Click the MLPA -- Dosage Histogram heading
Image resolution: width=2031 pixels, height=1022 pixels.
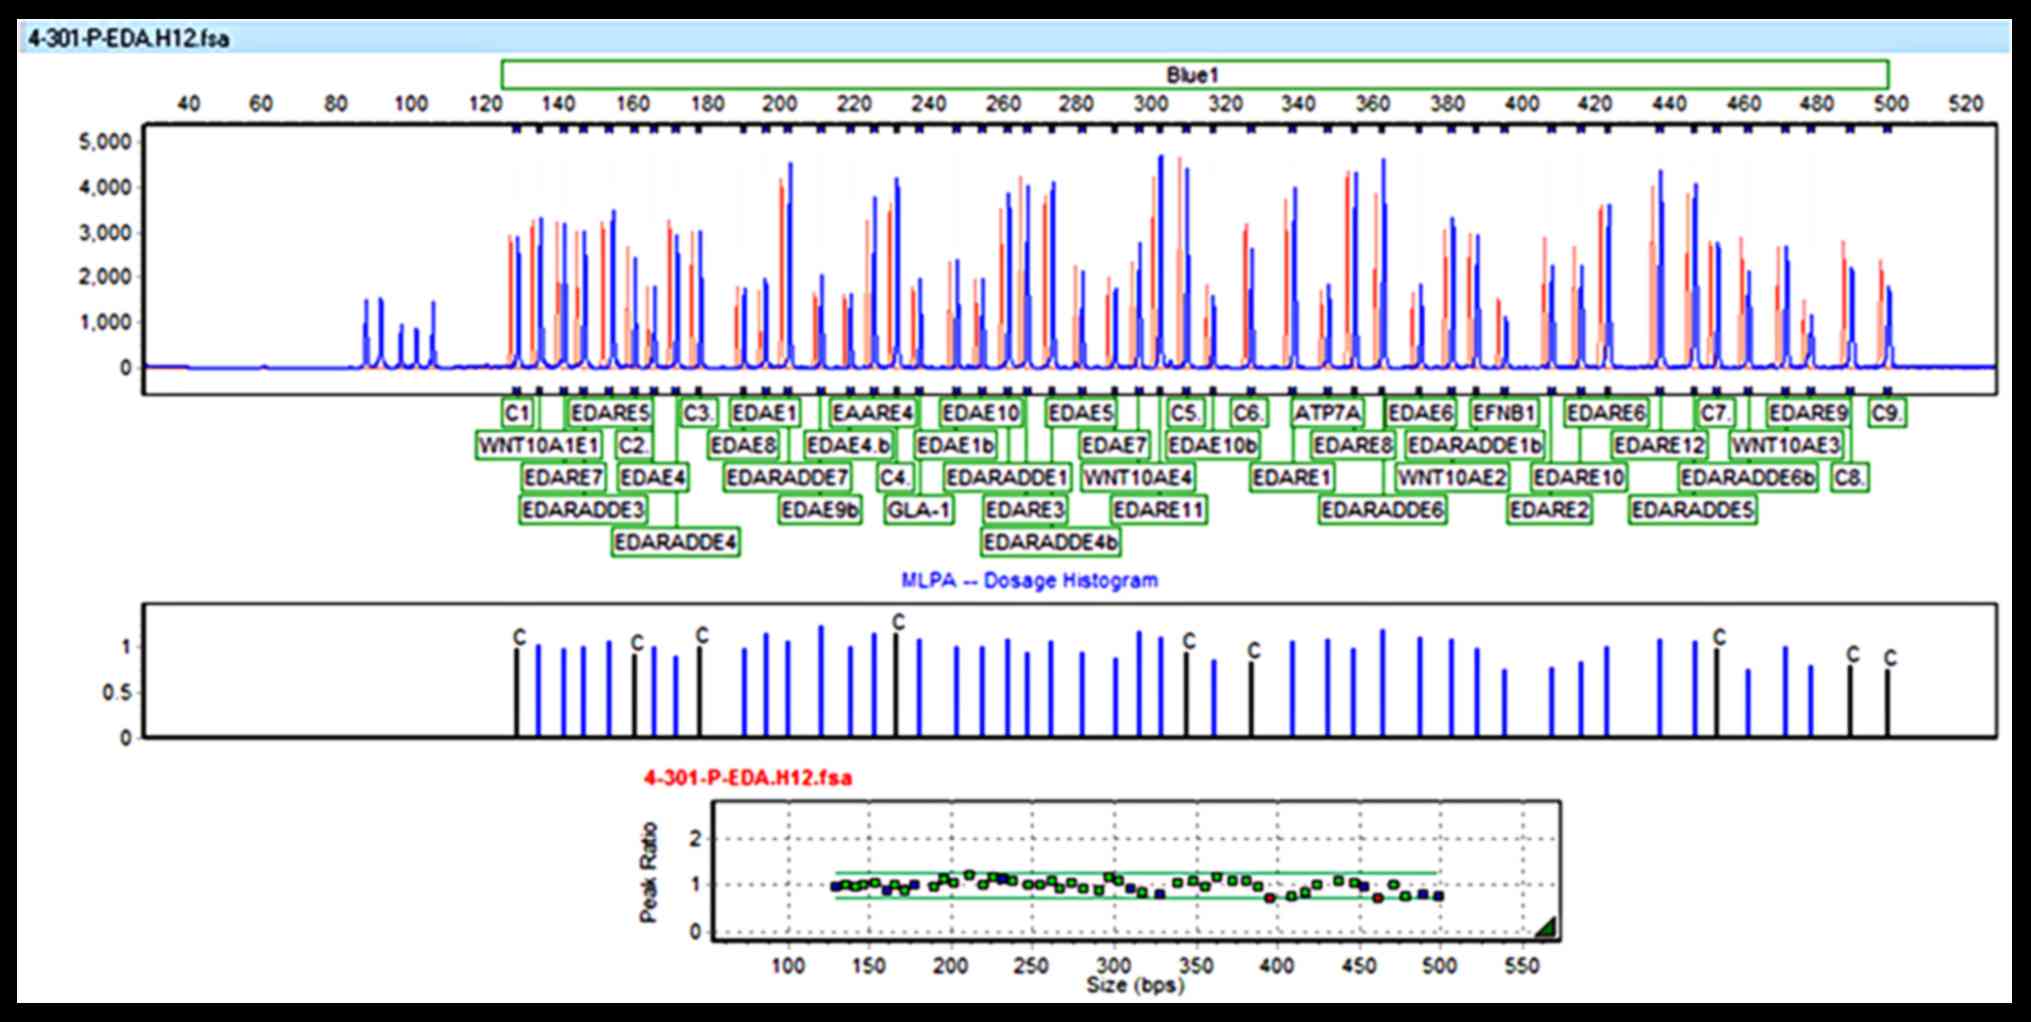(1029, 580)
